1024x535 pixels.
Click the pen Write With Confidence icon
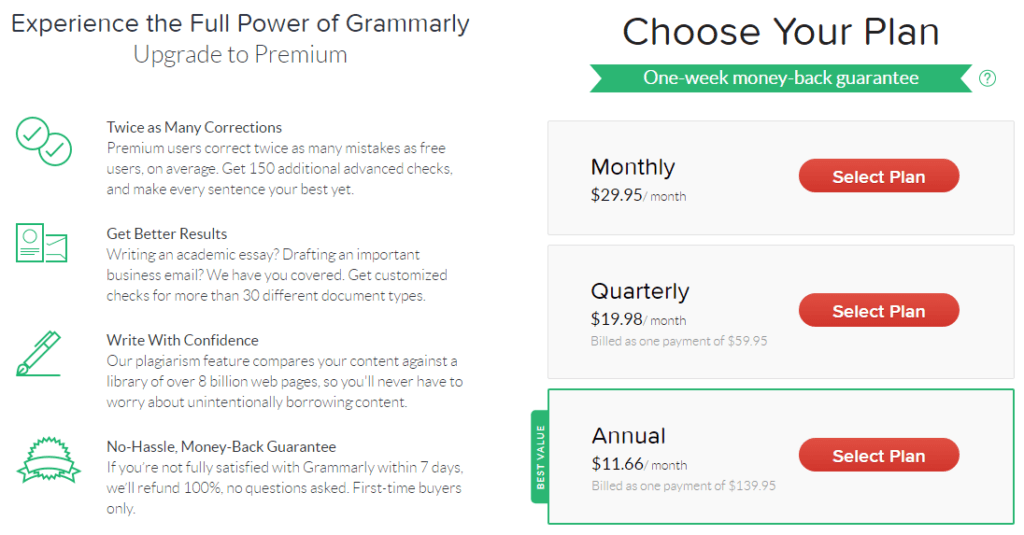39,353
